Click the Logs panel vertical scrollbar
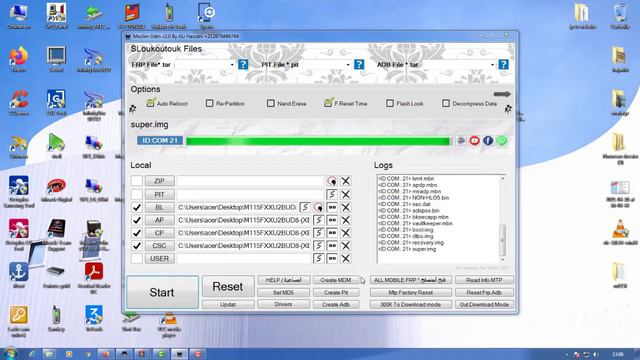 coord(502,219)
